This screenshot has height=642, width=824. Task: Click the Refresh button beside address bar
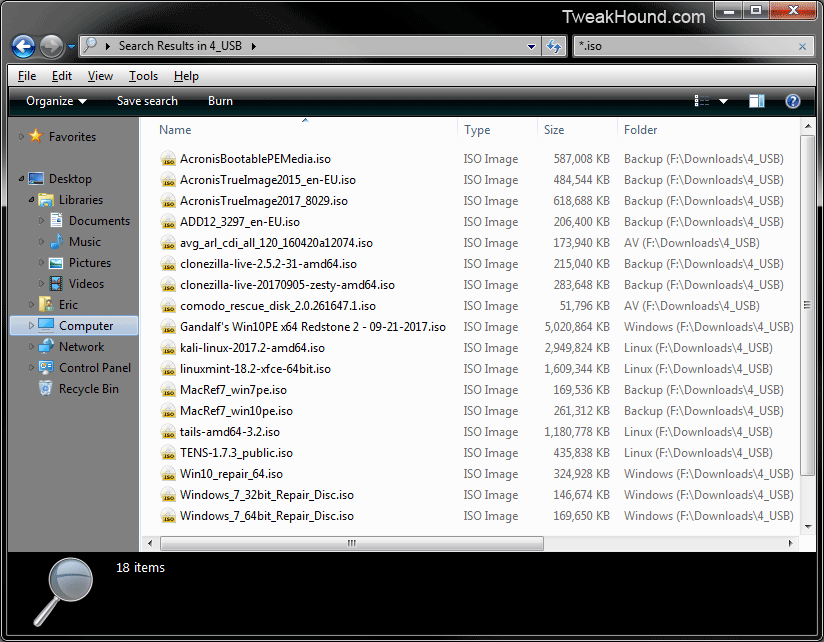(x=554, y=46)
